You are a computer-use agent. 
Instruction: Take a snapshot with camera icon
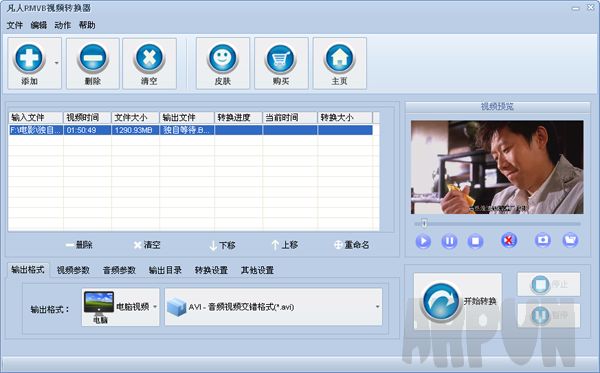click(x=542, y=240)
